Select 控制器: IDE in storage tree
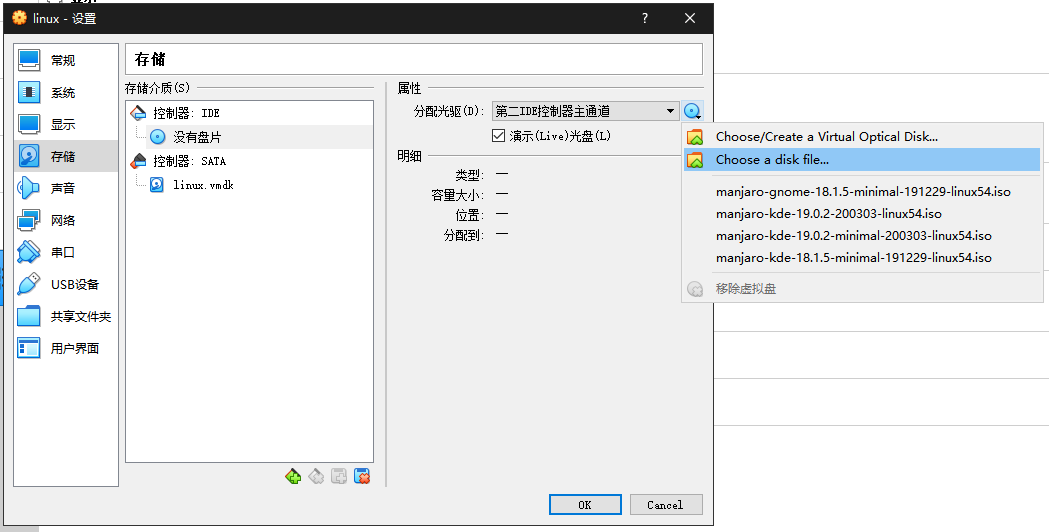The image size is (1049, 532). click(x=186, y=113)
